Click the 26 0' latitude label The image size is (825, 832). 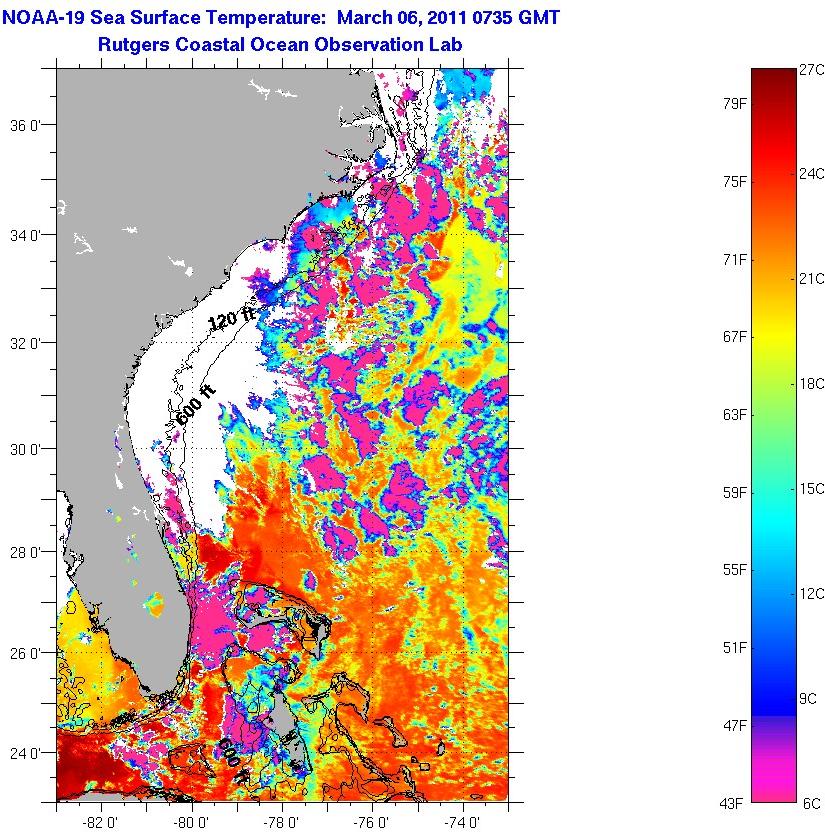[x=25, y=653]
